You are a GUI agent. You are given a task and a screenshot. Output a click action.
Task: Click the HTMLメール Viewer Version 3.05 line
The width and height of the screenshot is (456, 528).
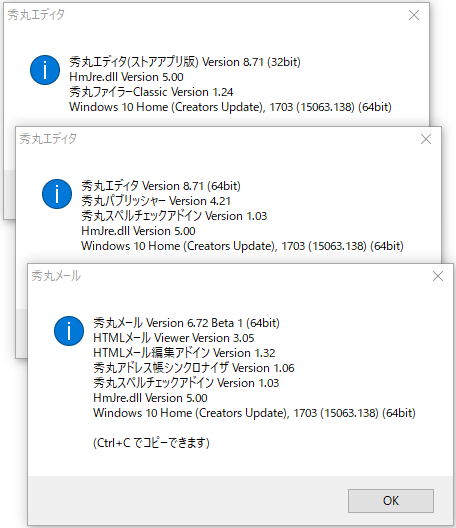(x=173, y=338)
